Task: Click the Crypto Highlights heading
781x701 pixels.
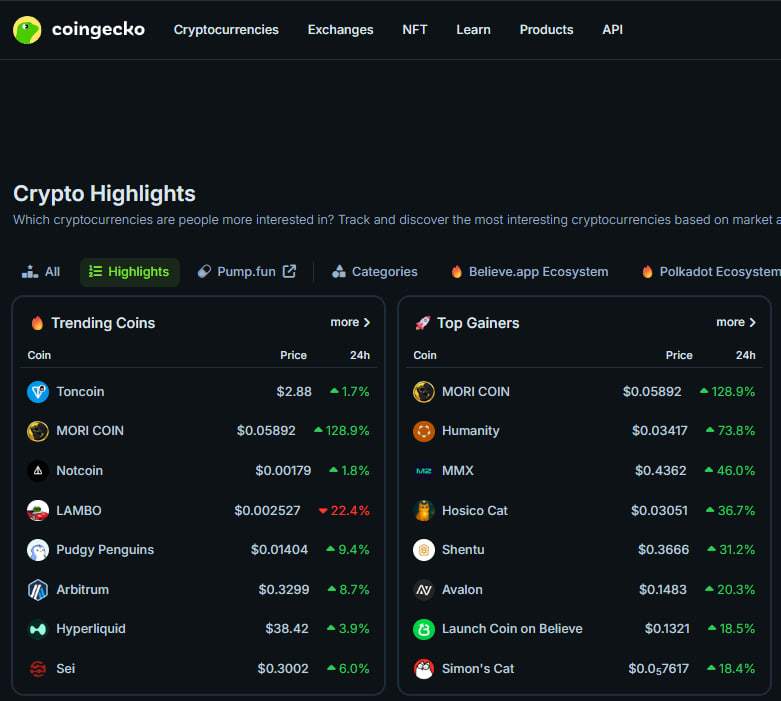Action: [104, 194]
